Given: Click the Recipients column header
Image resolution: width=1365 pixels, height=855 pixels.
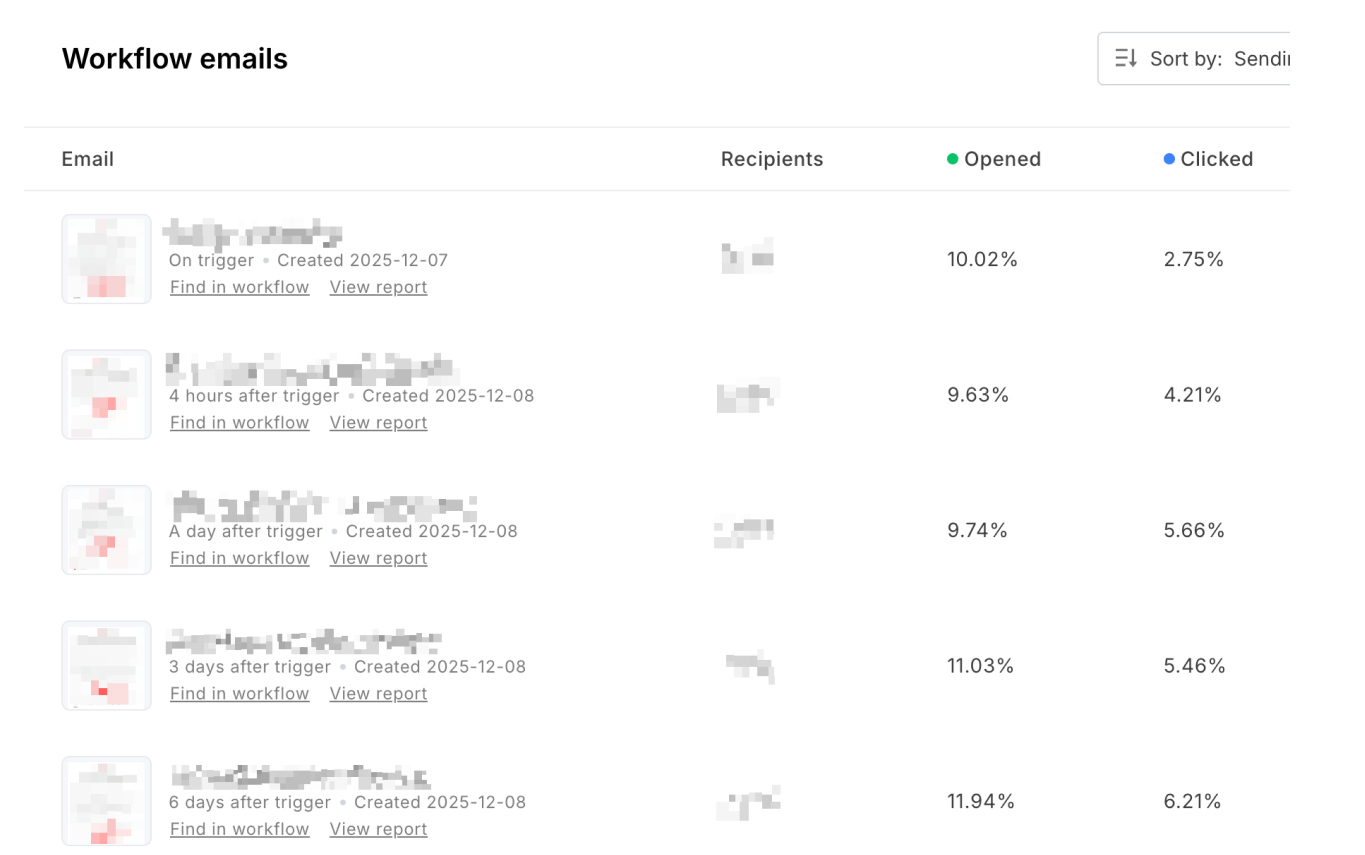Looking at the screenshot, I should [x=771, y=158].
